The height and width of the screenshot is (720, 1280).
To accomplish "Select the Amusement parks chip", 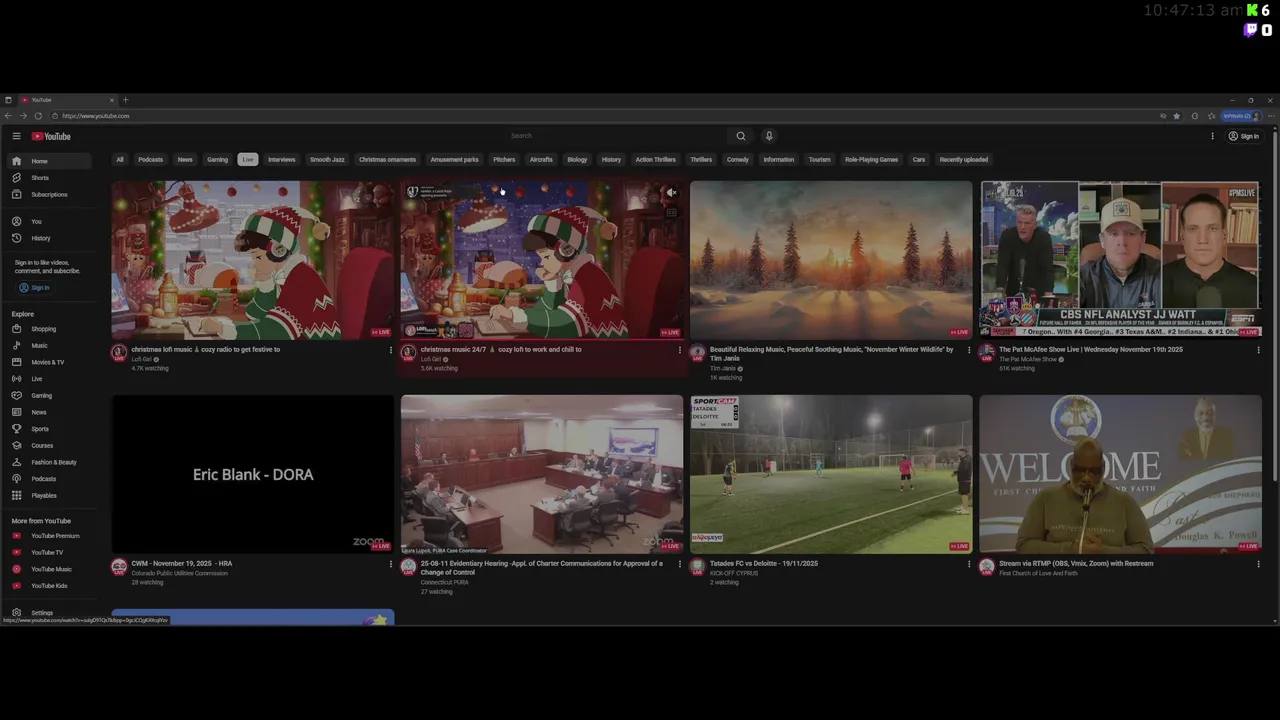I will pyautogui.click(x=454, y=159).
